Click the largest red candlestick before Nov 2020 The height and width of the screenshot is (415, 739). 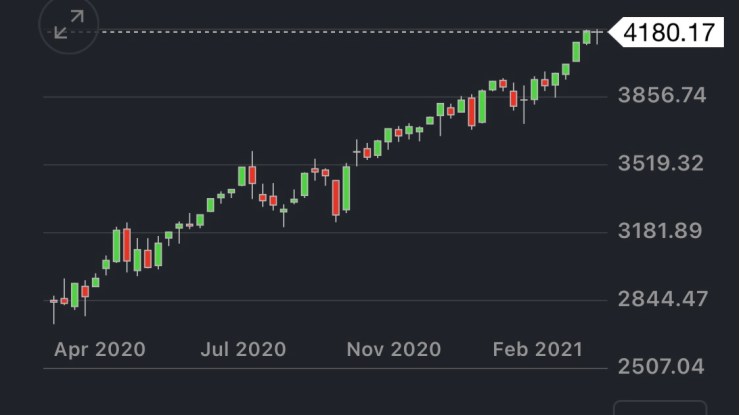[336, 197]
